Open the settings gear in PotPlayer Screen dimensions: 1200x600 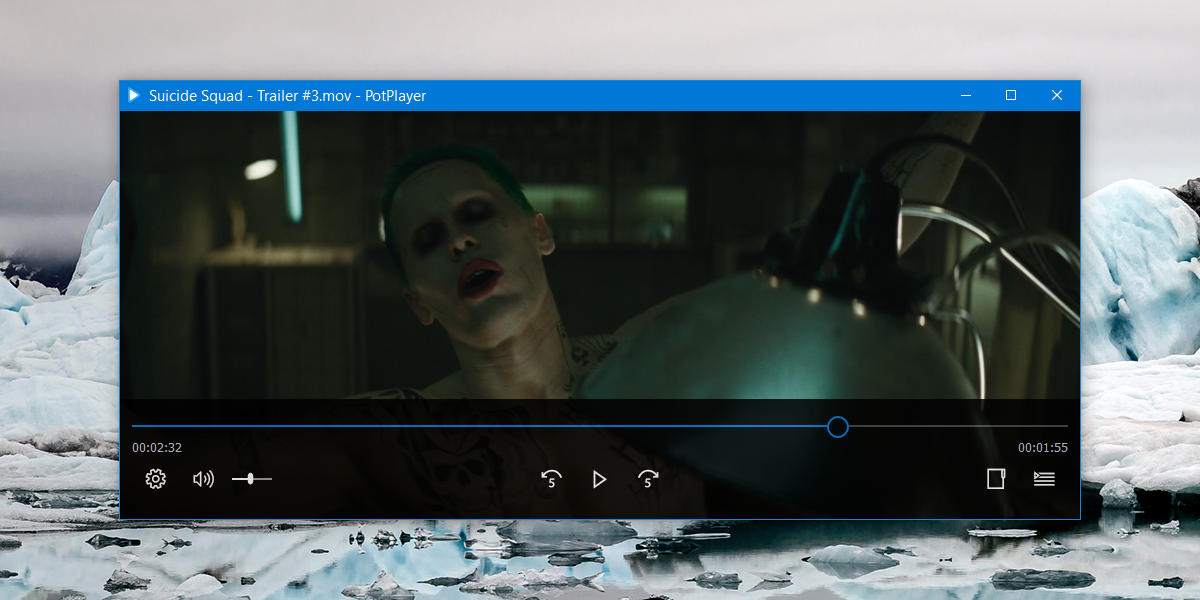tap(155, 479)
